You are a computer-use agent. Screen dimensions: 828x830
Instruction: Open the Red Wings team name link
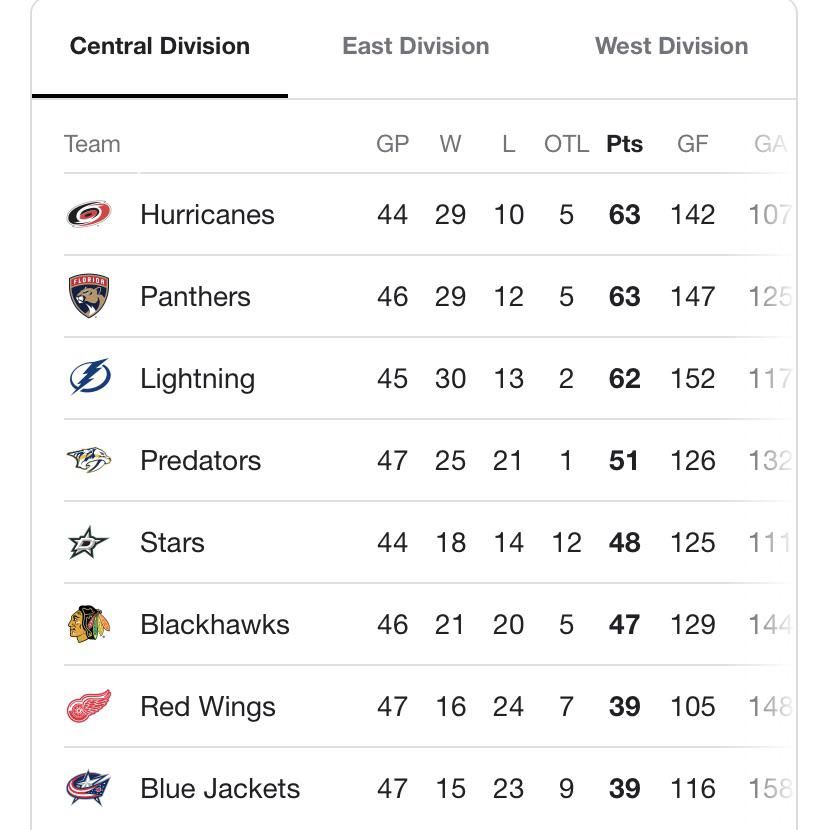pos(208,707)
